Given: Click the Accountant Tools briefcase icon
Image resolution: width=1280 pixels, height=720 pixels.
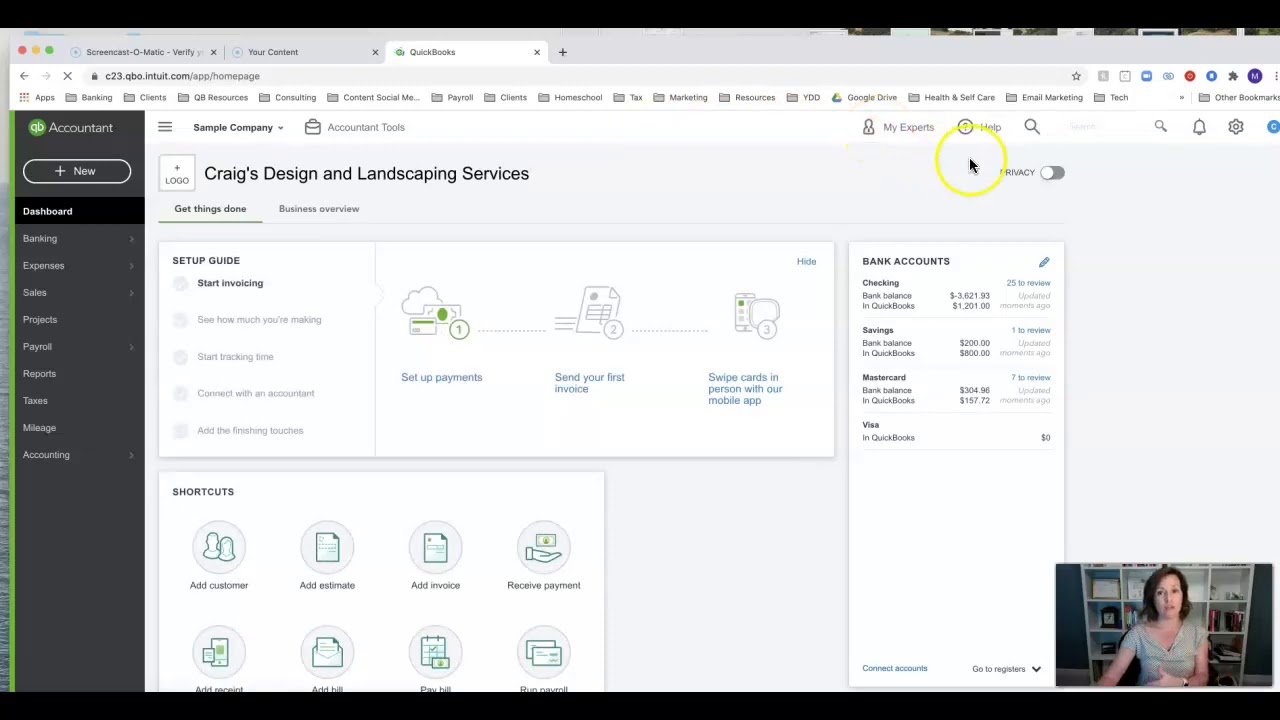Looking at the screenshot, I should (x=313, y=127).
